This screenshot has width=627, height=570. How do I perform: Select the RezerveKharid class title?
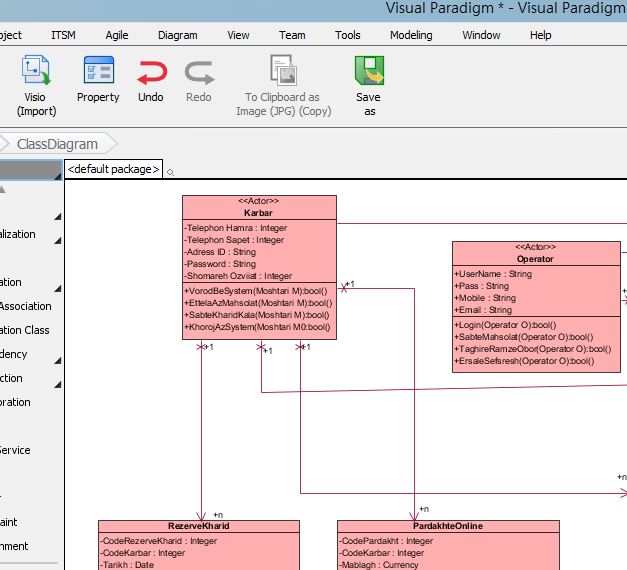[x=199, y=526]
